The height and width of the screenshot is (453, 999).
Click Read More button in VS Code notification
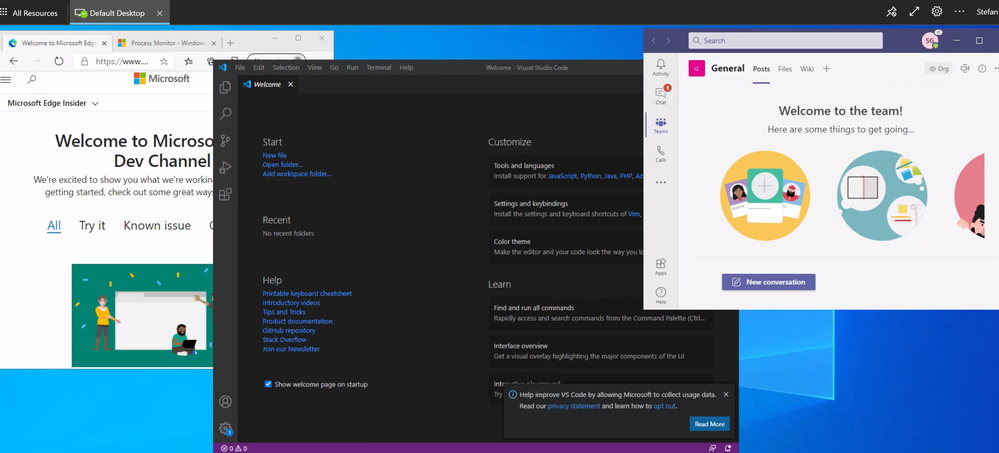click(709, 424)
